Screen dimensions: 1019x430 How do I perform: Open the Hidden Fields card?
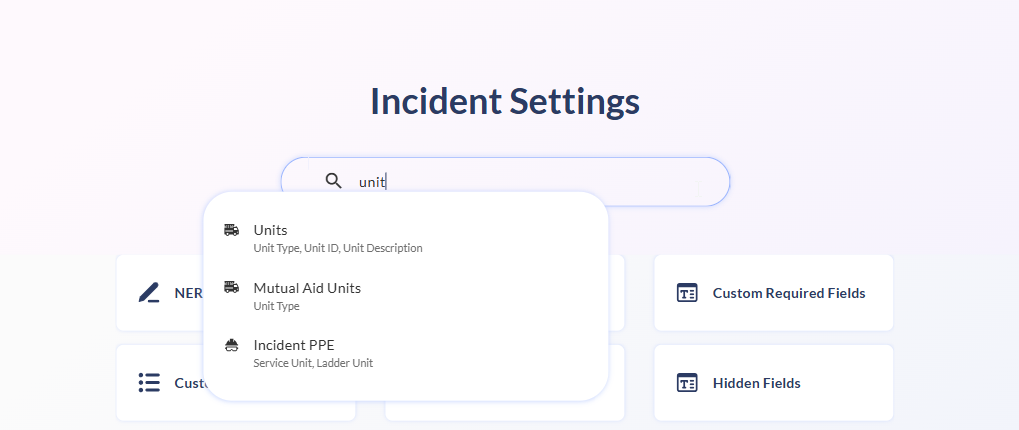[756, 383]
